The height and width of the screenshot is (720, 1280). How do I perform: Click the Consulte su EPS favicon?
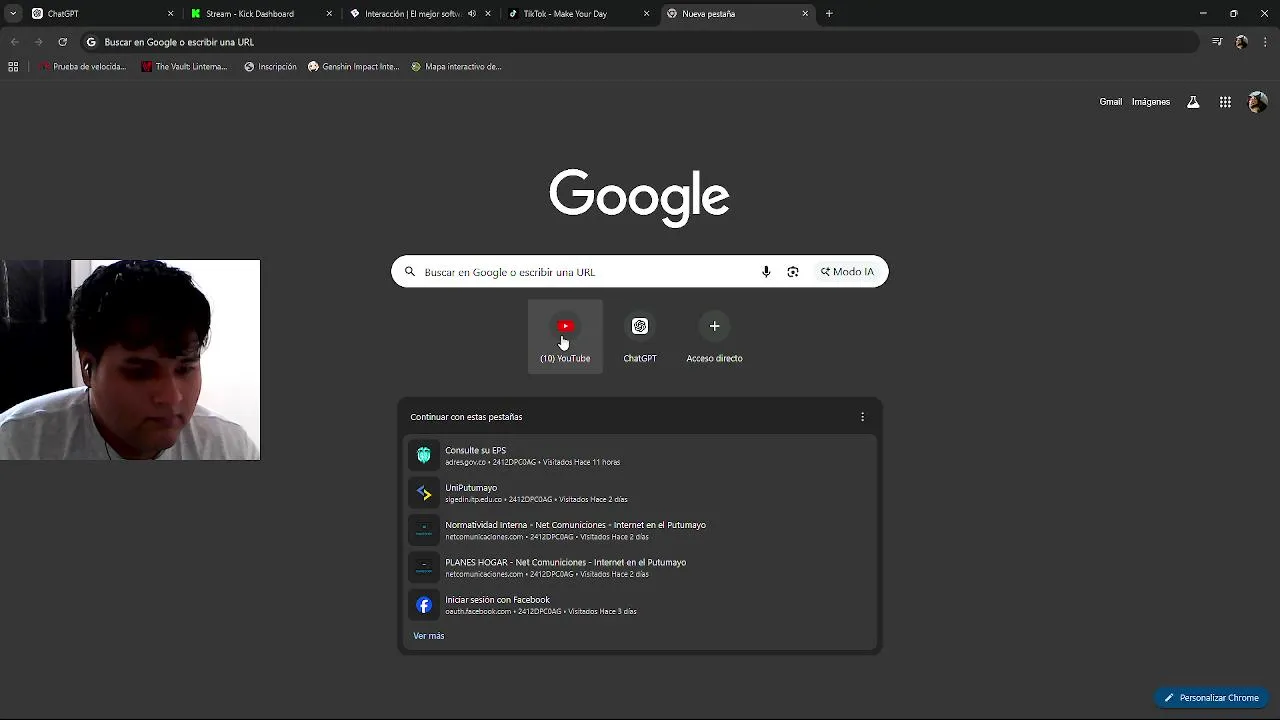click(424, 456)
